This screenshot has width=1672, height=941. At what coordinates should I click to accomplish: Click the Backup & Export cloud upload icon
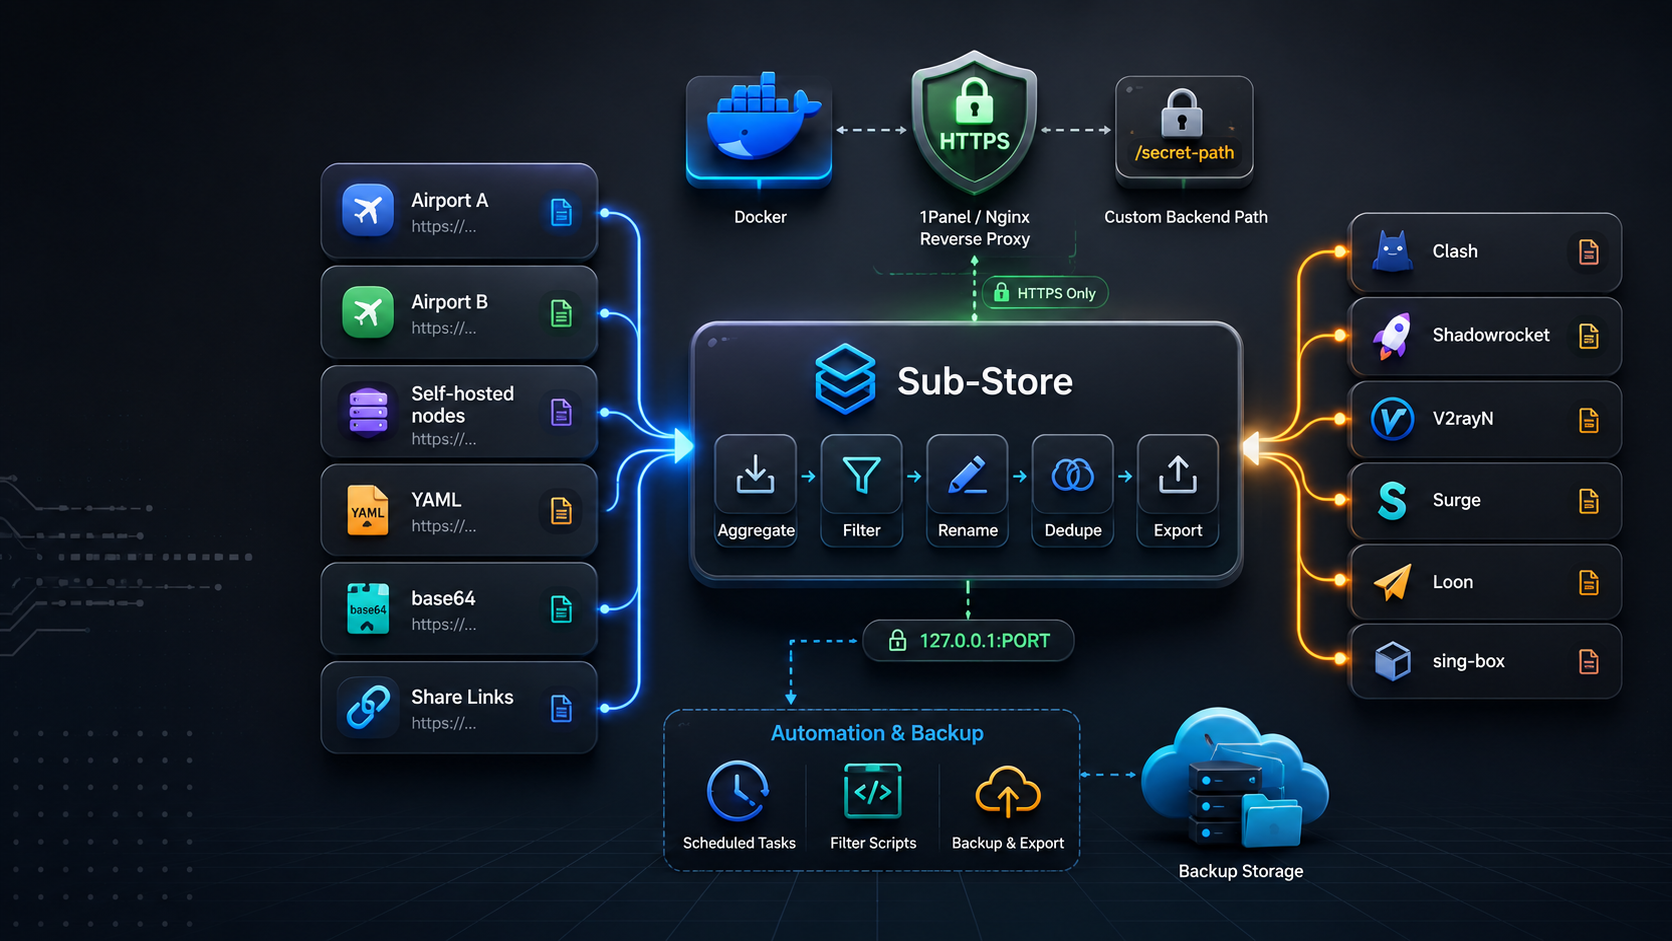pos(1007,792)
